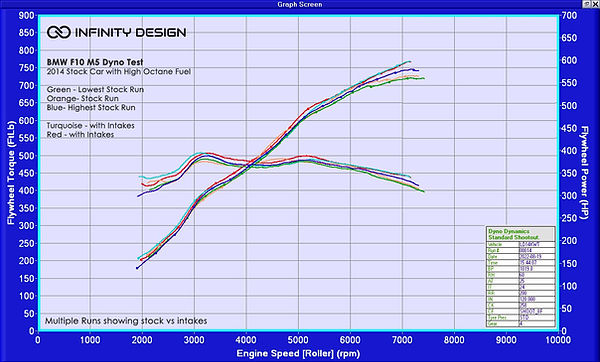Viewport: 600px width, 362px height.
Task: Click the Dyno Dynamics Standard Shootout table header
Action: coord(520,234)
